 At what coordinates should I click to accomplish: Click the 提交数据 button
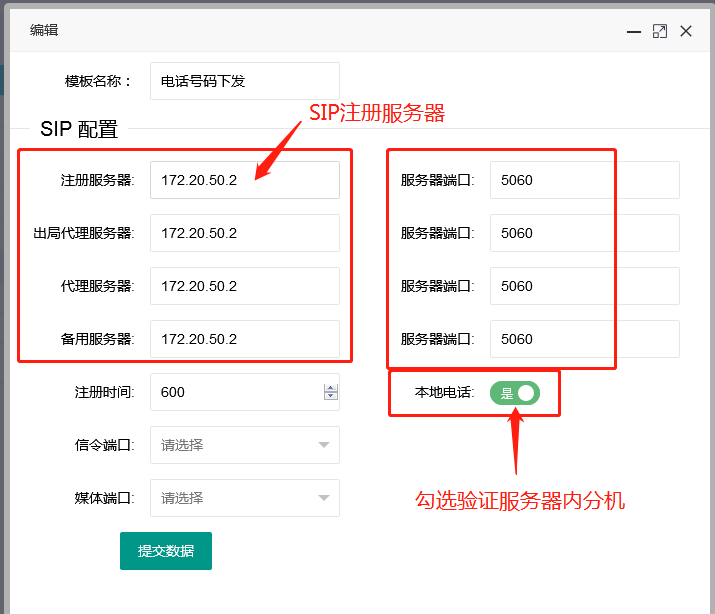pos(166,551)
